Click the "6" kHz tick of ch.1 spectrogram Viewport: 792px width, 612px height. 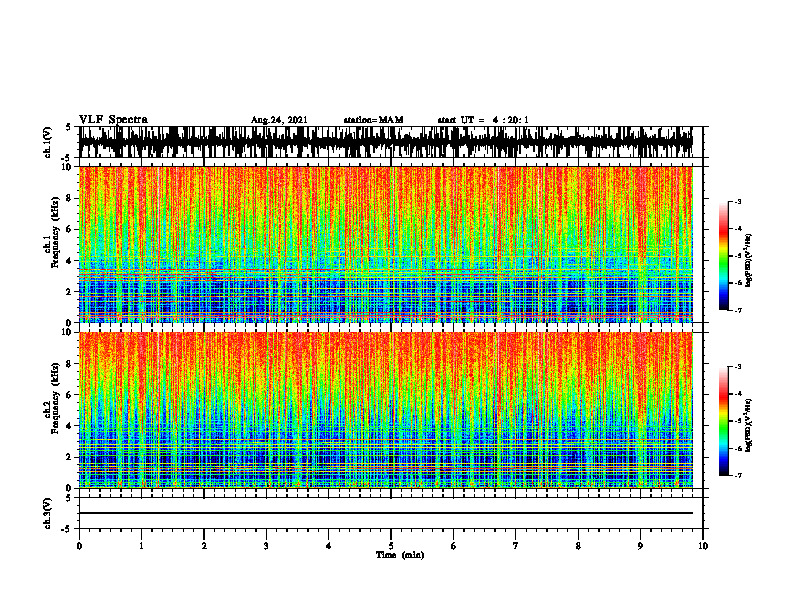click(x=70, y=229)
